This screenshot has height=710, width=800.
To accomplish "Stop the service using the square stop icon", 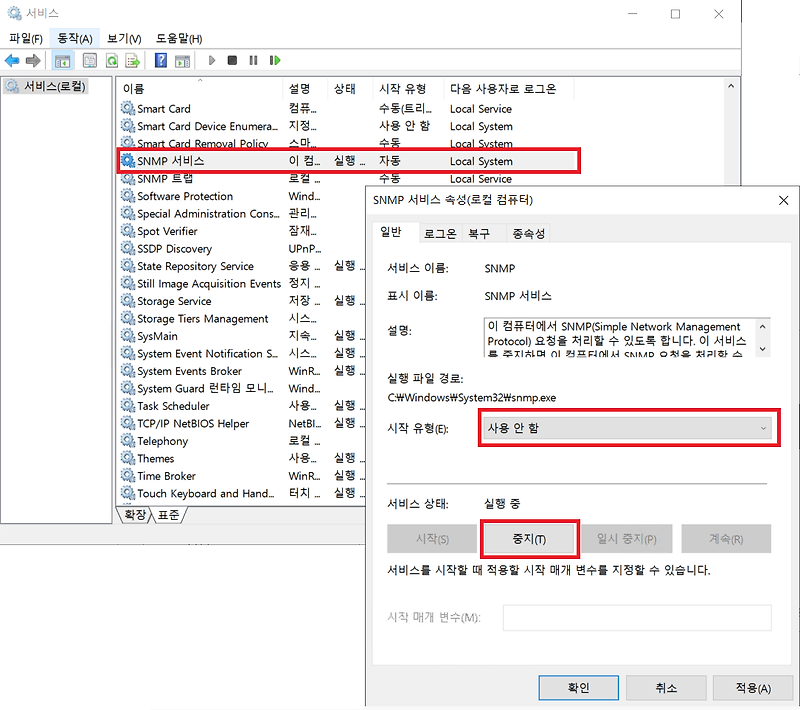I will click(233, 60).
